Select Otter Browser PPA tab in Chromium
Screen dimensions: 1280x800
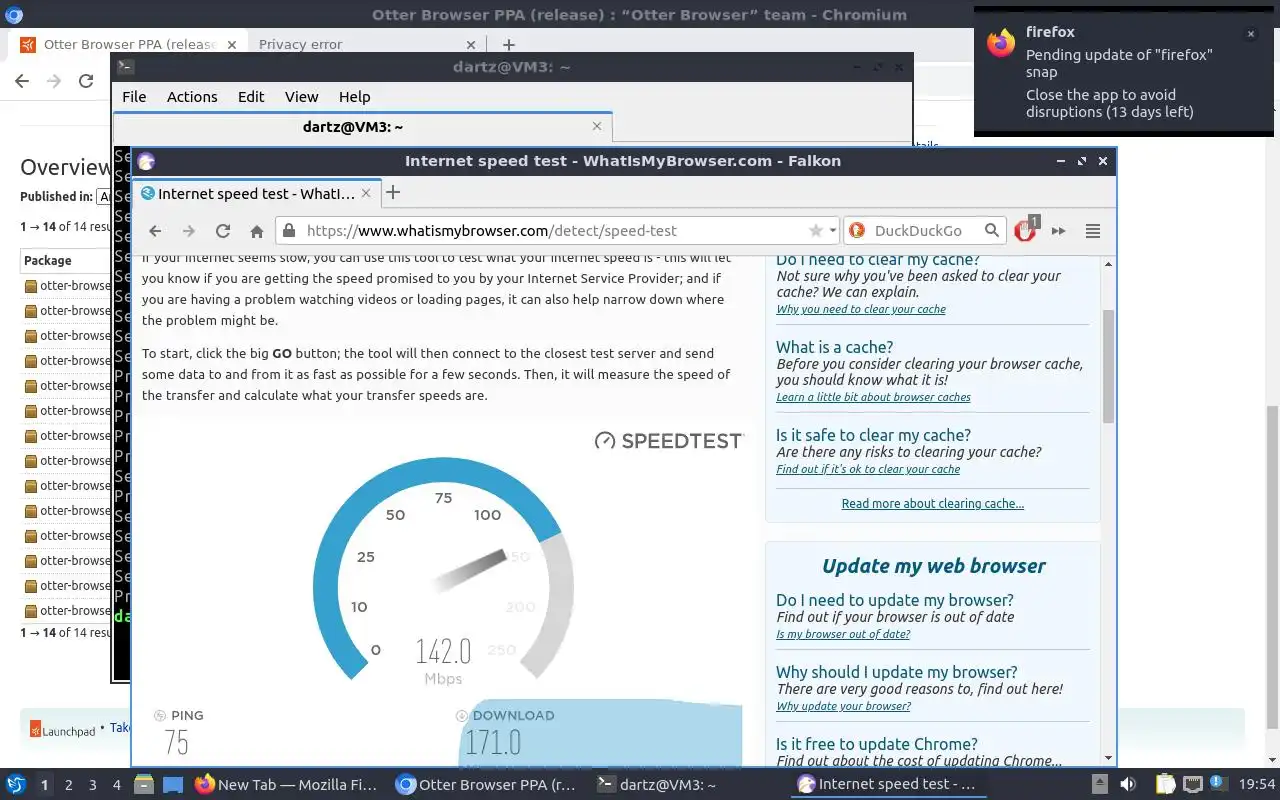coord(127,44)
